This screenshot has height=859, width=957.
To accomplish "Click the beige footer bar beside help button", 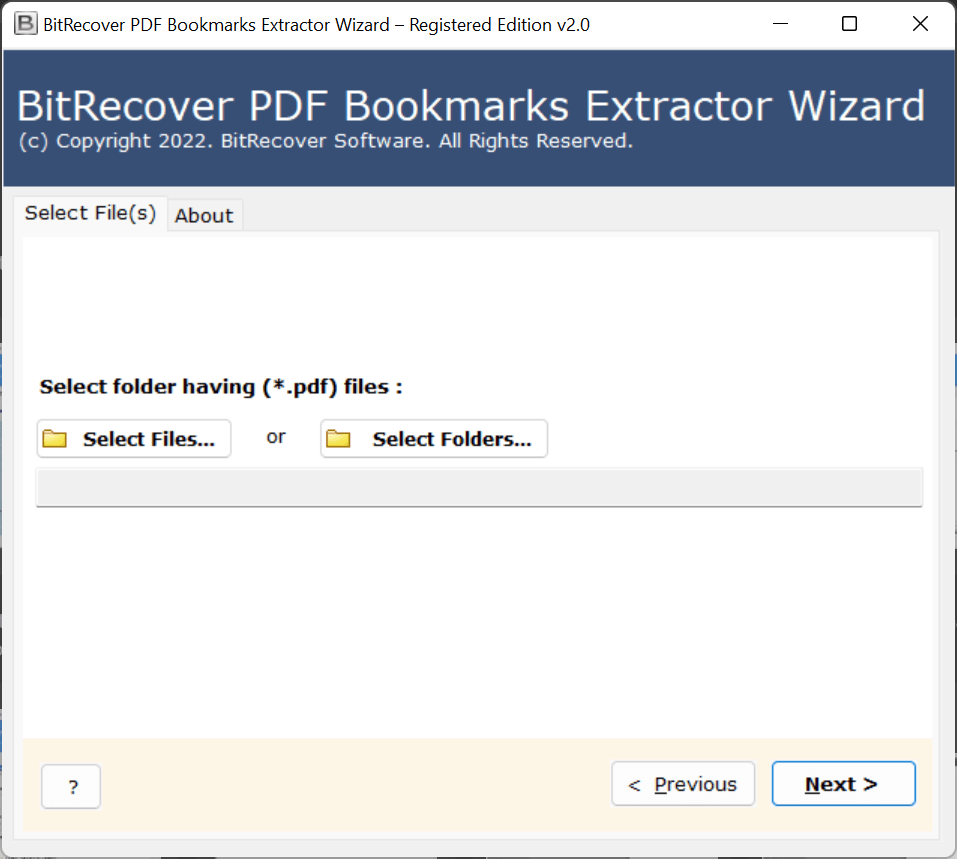I will point(350,785).
